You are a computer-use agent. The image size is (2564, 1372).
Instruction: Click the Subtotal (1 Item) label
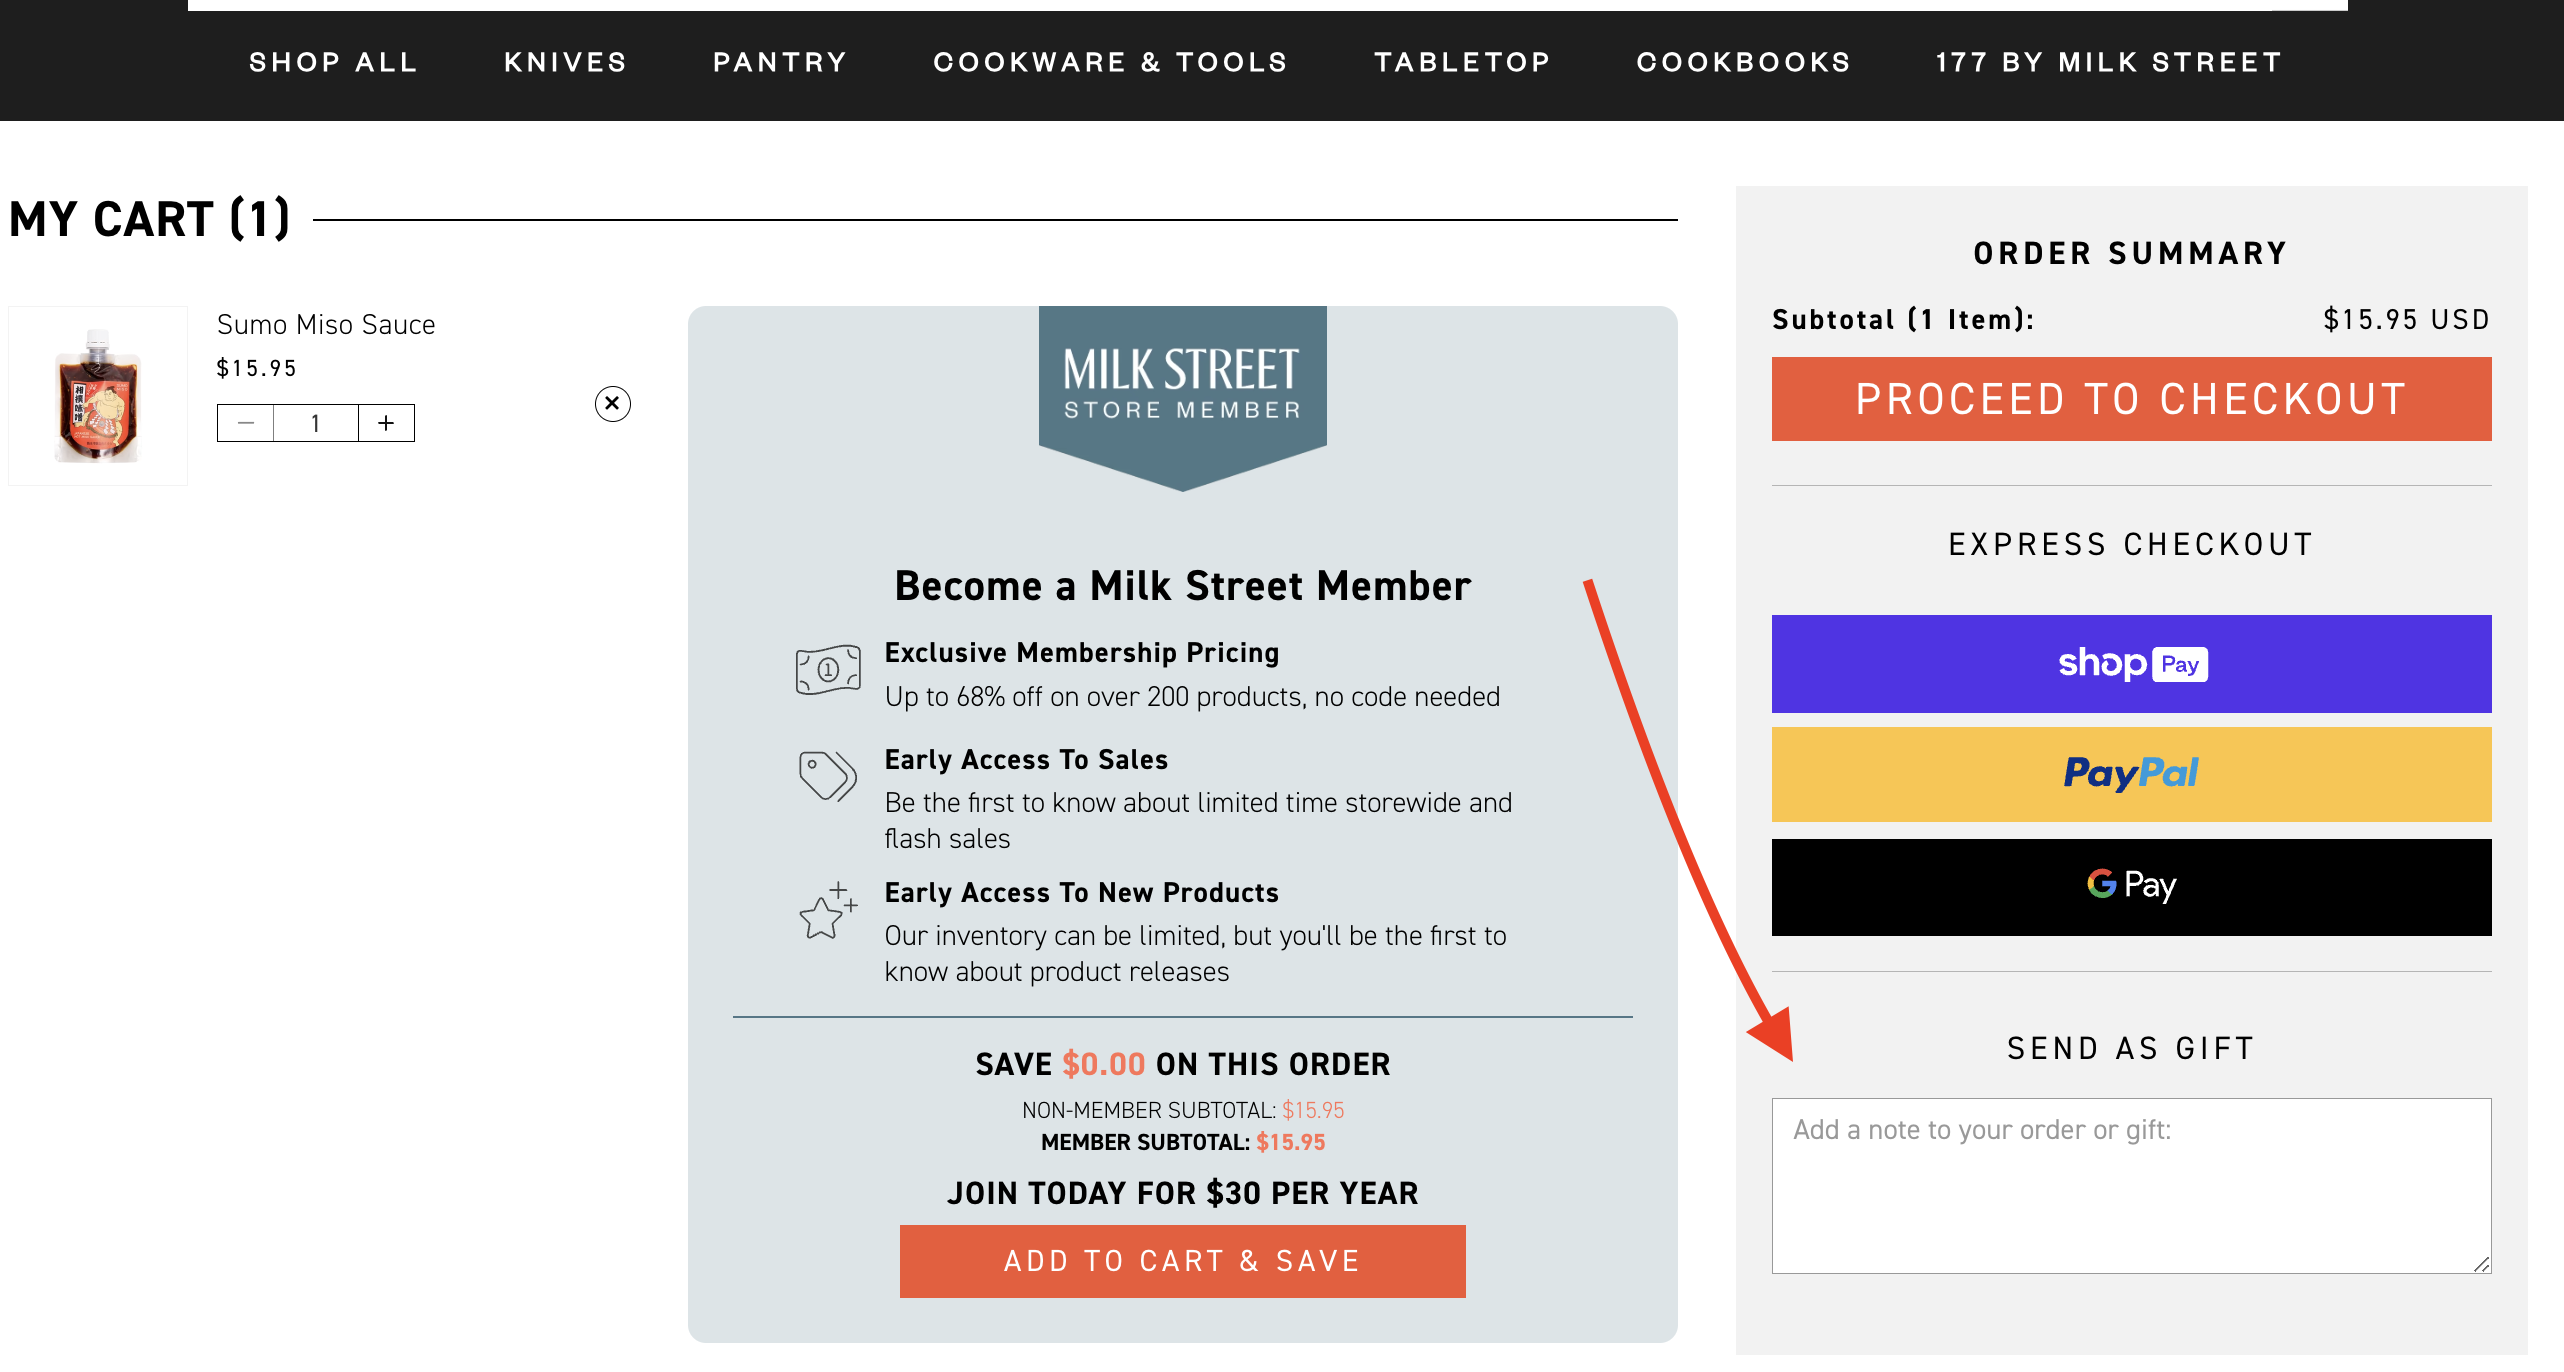(1903, 320)
